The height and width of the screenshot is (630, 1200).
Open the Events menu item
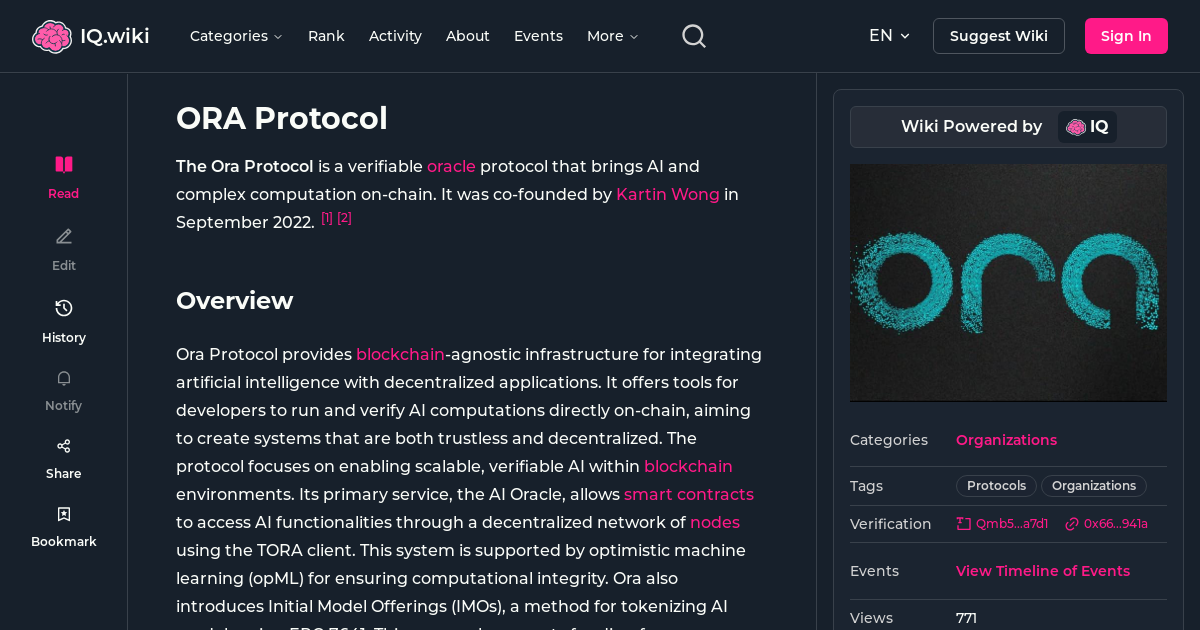538,36
